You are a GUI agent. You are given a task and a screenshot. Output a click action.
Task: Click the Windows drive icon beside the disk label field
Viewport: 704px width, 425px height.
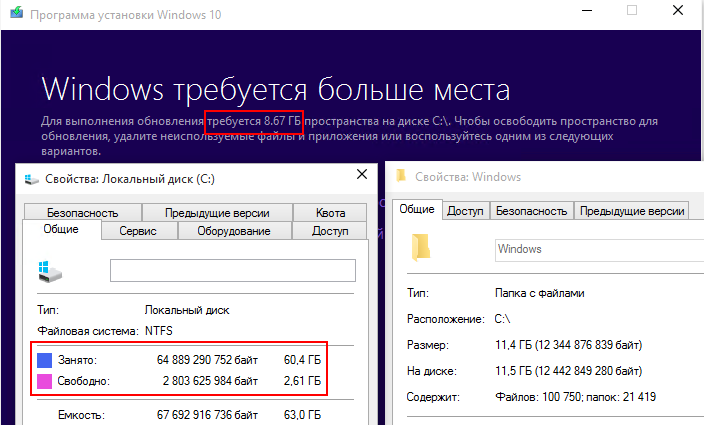coord(50,271)
